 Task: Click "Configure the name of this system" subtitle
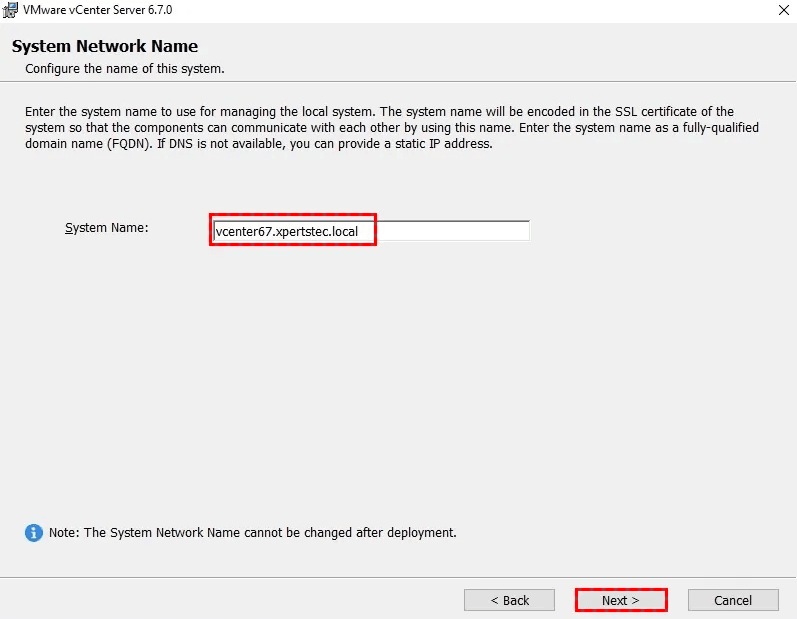tap(125, 69)
